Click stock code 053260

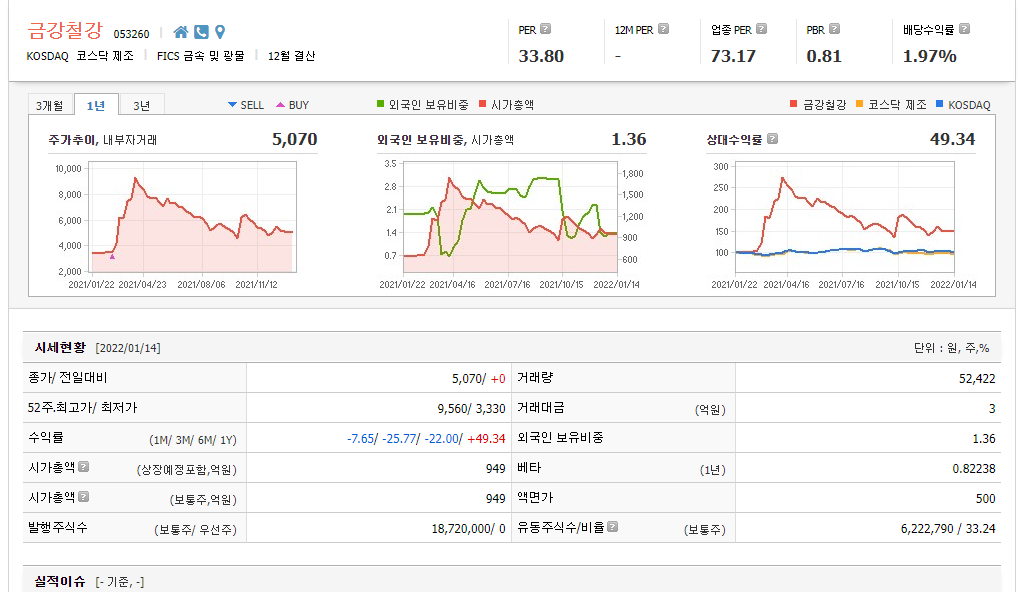tap(131, 34)
